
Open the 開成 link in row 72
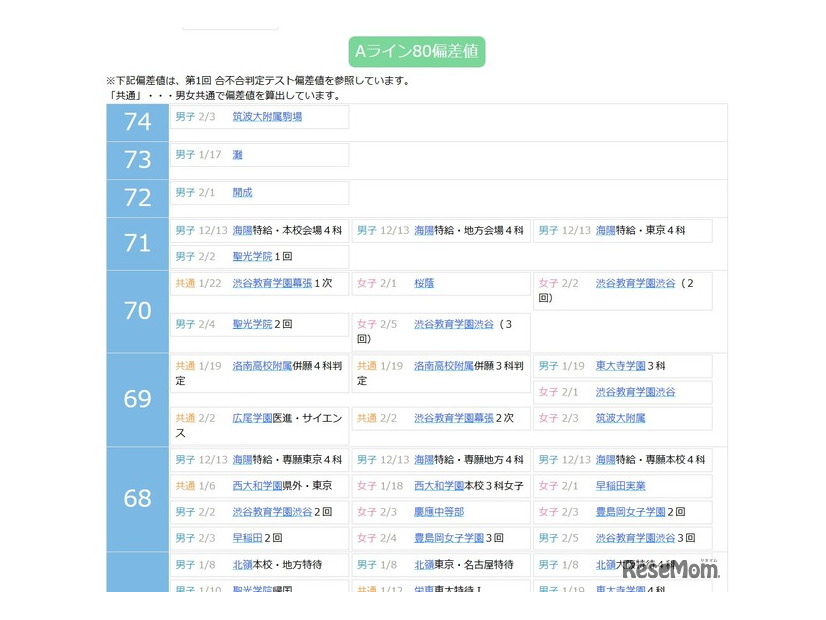(x=242, y=192)
